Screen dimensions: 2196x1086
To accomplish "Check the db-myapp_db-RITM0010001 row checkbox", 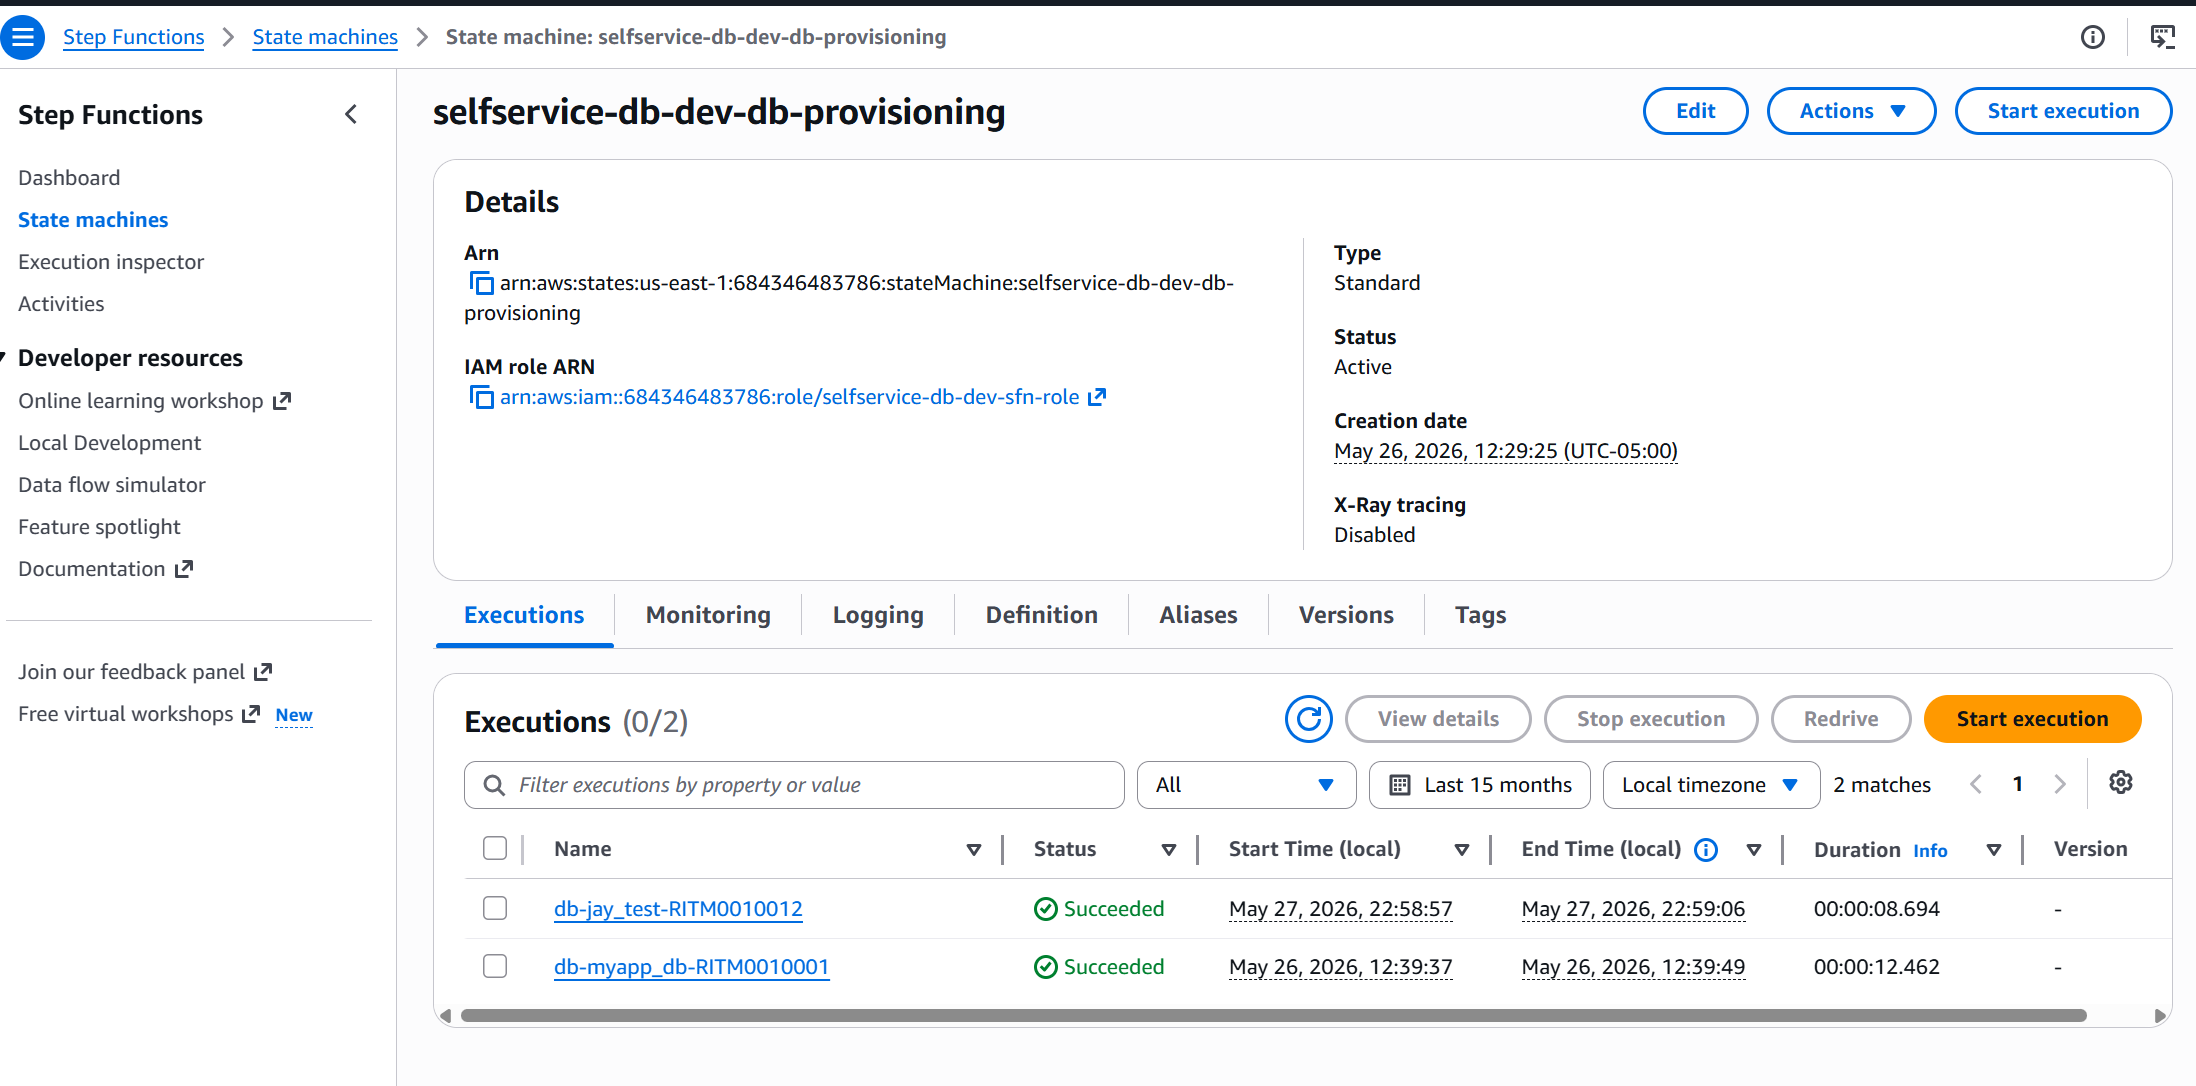I will point(495,966).
